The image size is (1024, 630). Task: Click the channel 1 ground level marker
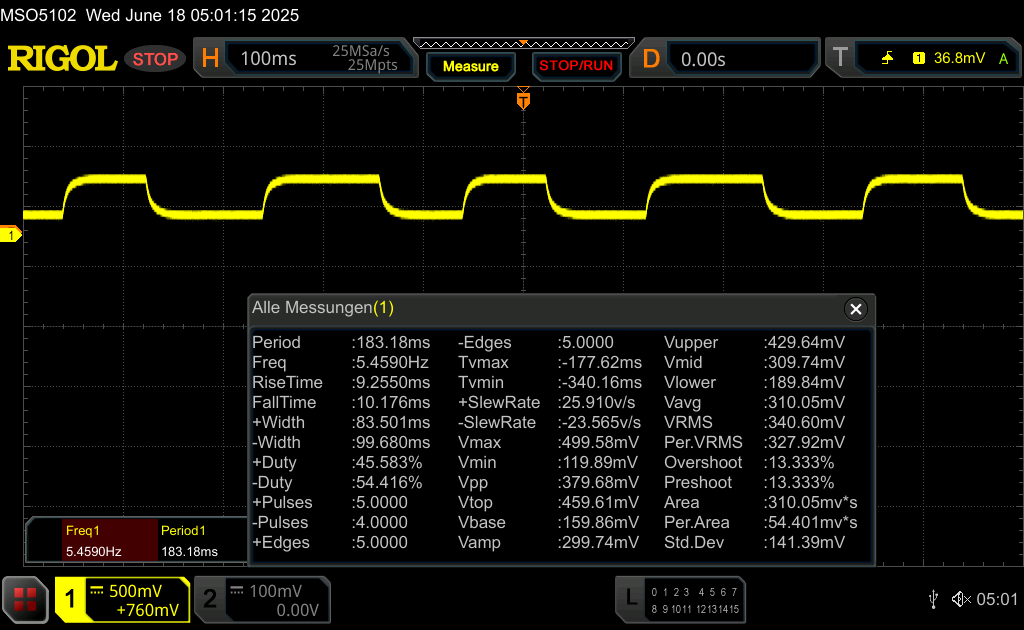[x=10, y=234]
